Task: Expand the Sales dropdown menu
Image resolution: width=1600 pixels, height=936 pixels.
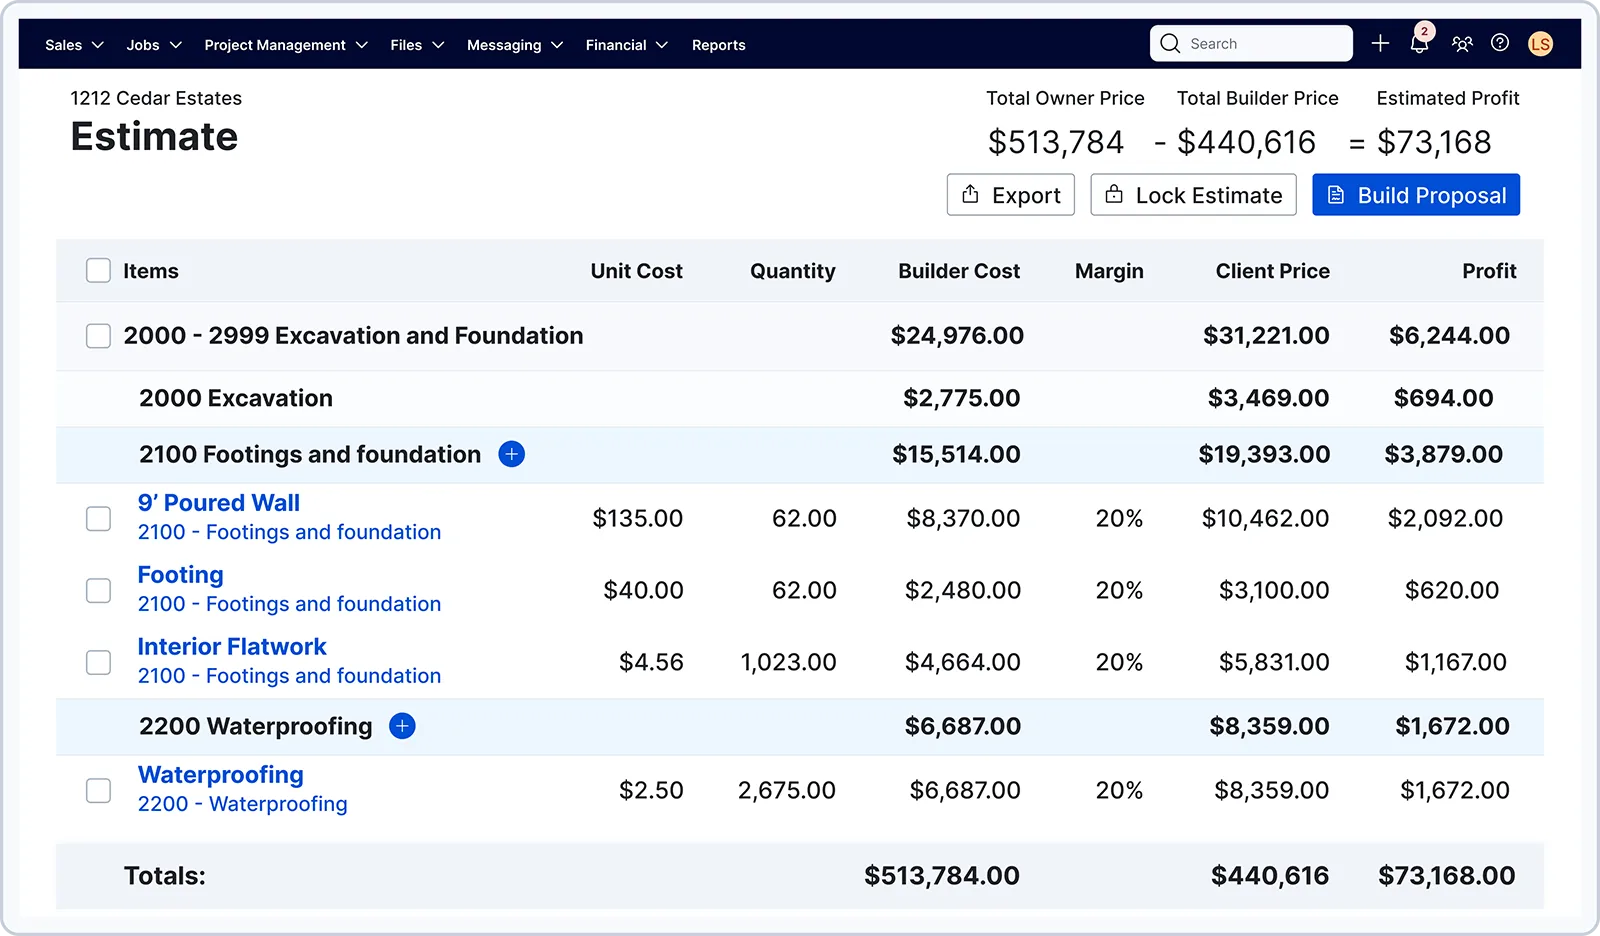Action: 74,45
